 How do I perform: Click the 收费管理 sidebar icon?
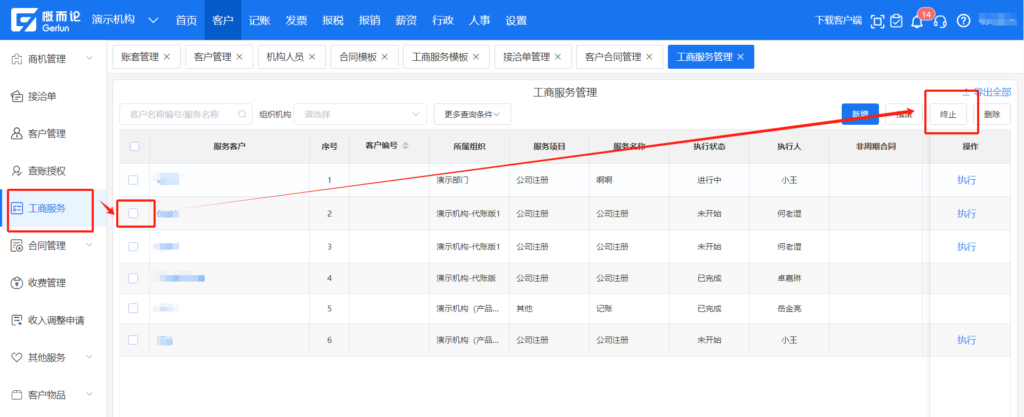(18, 283)
